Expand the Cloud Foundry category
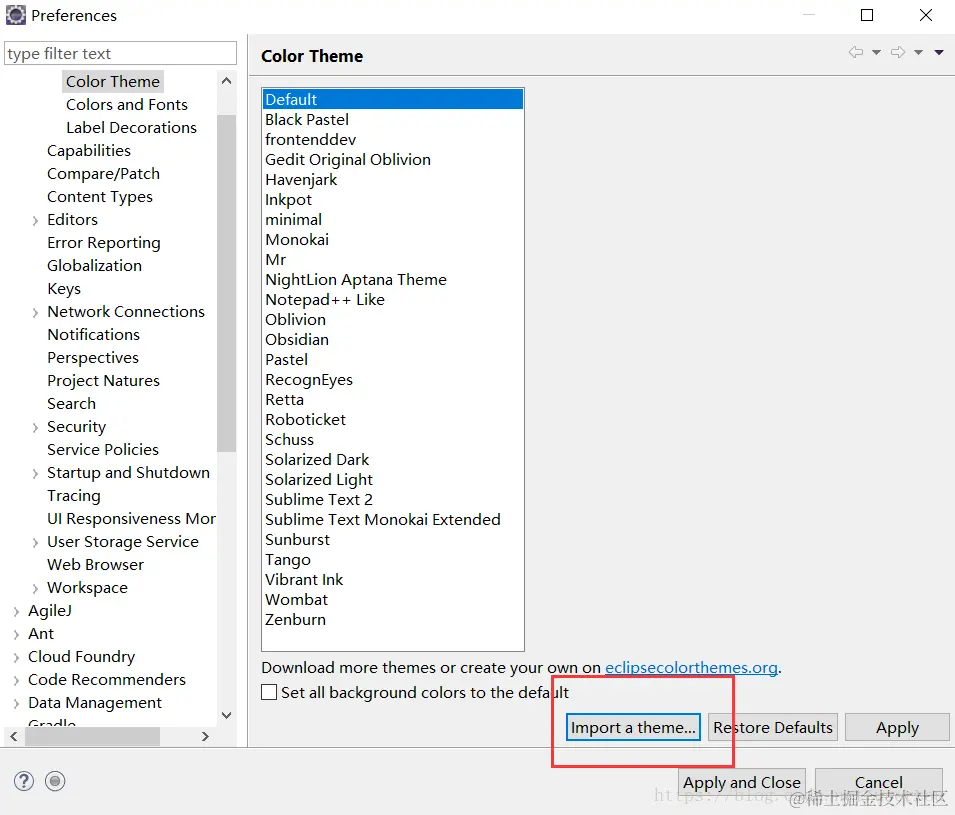The image size is (955, 815). 16,657
